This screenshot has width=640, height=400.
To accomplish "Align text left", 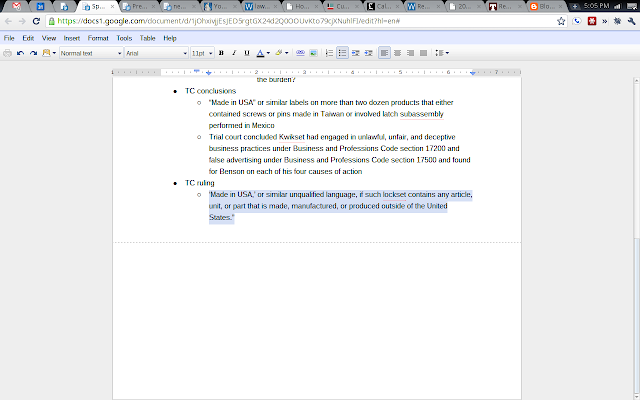I will (x=384, y=53).
